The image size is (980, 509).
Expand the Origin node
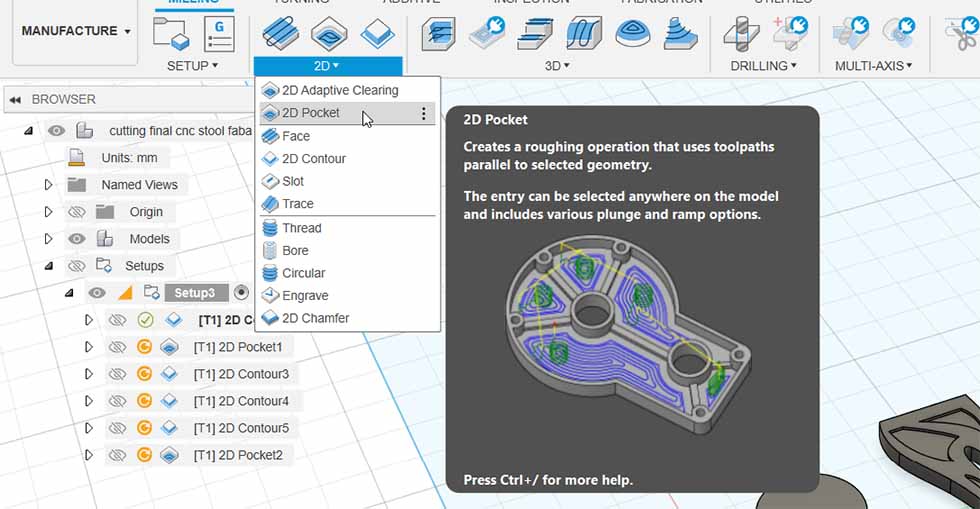click(48, 211)
